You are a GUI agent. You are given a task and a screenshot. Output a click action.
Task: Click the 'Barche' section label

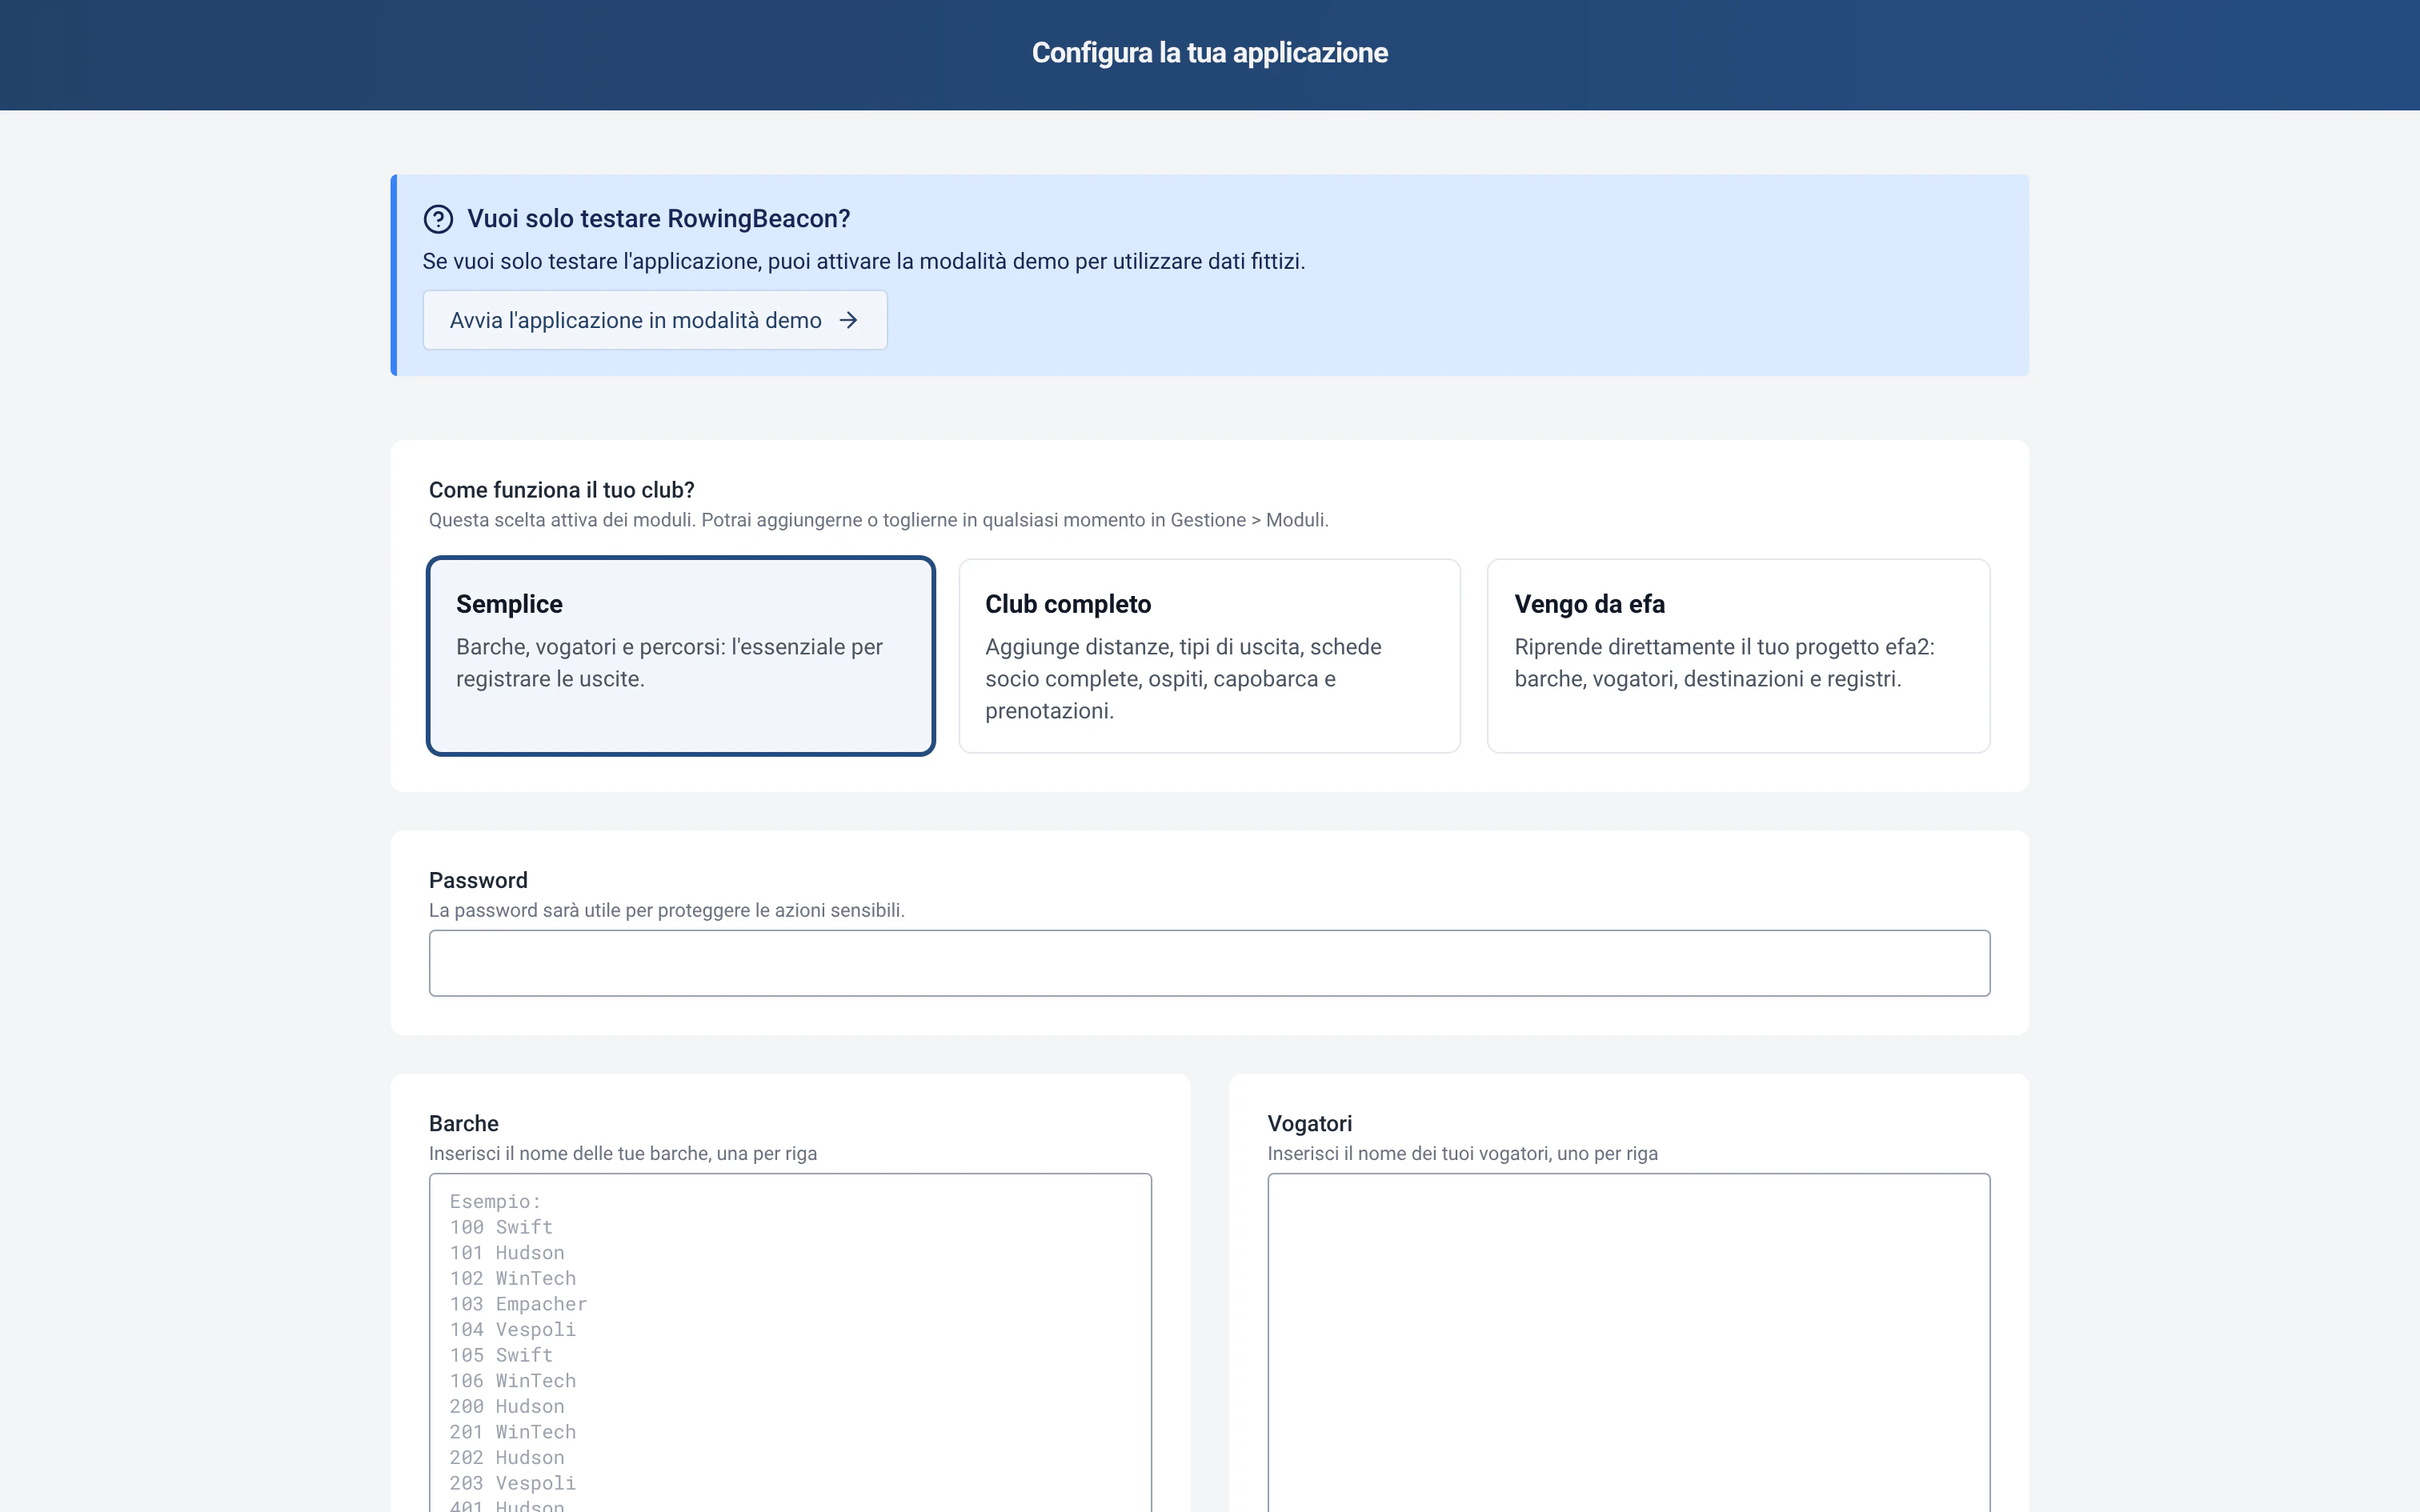[464, 1123]
